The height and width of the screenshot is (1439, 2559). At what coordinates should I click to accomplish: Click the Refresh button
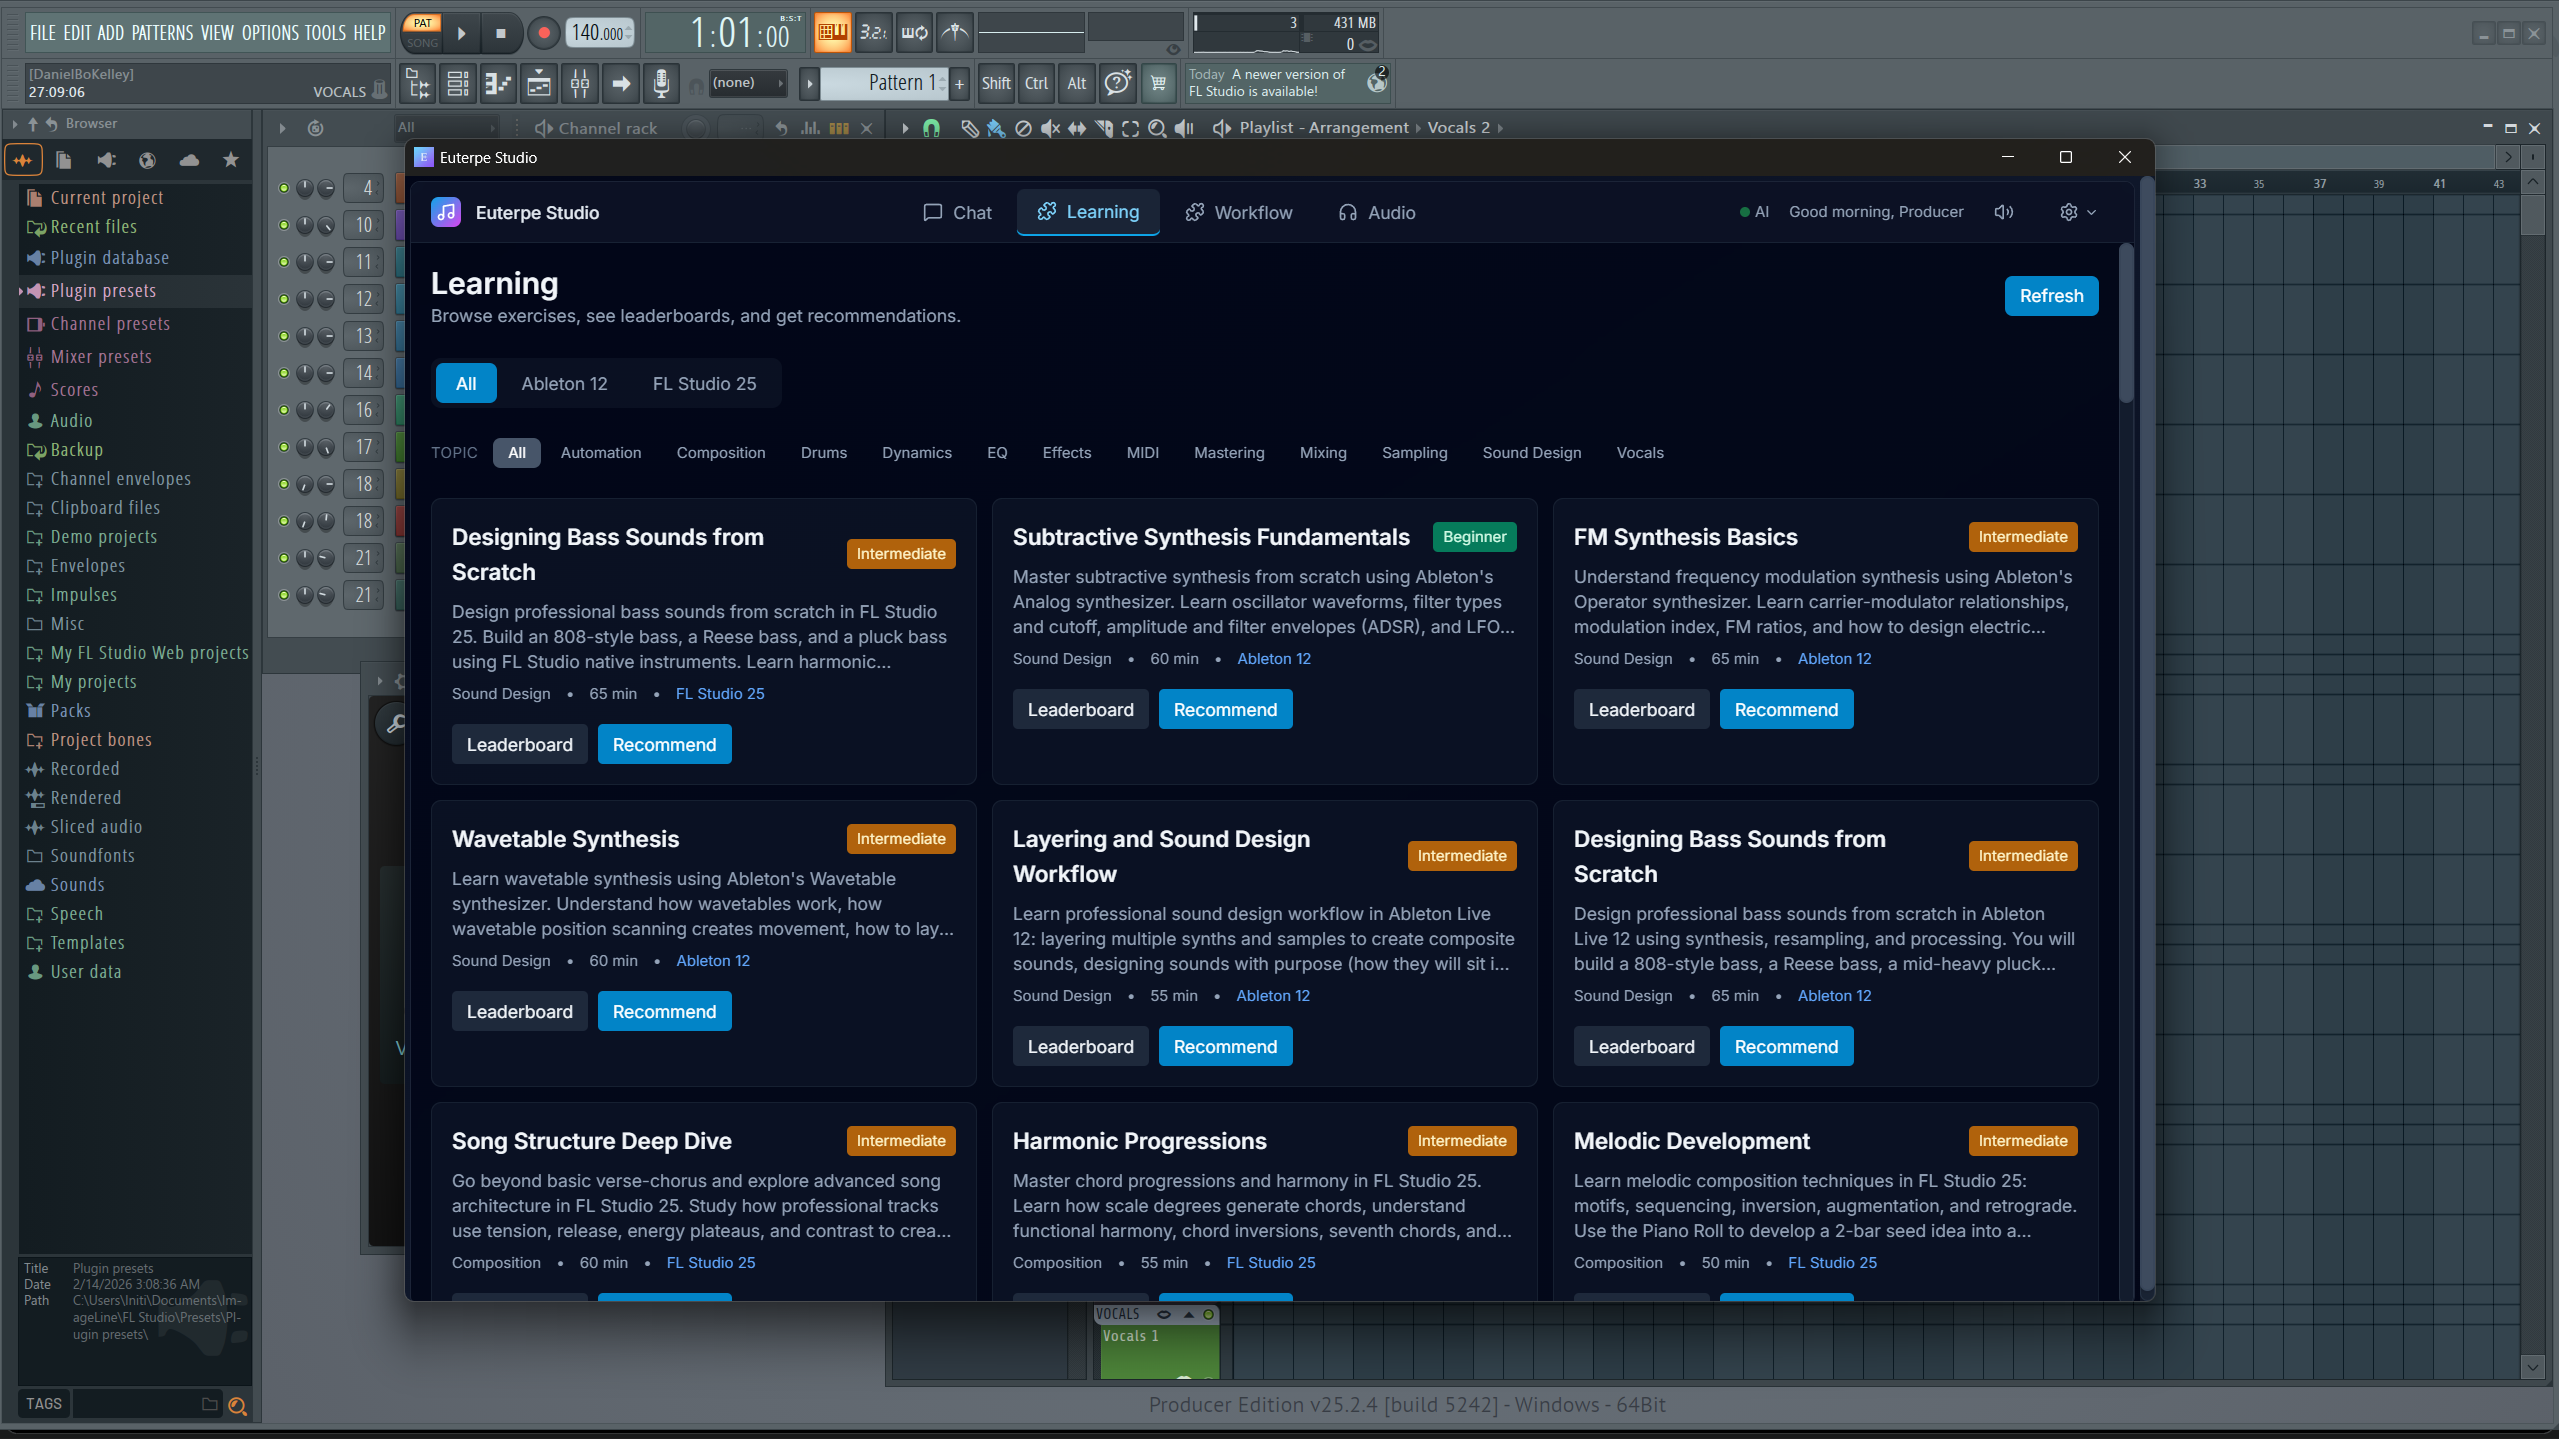point(2051,296)
